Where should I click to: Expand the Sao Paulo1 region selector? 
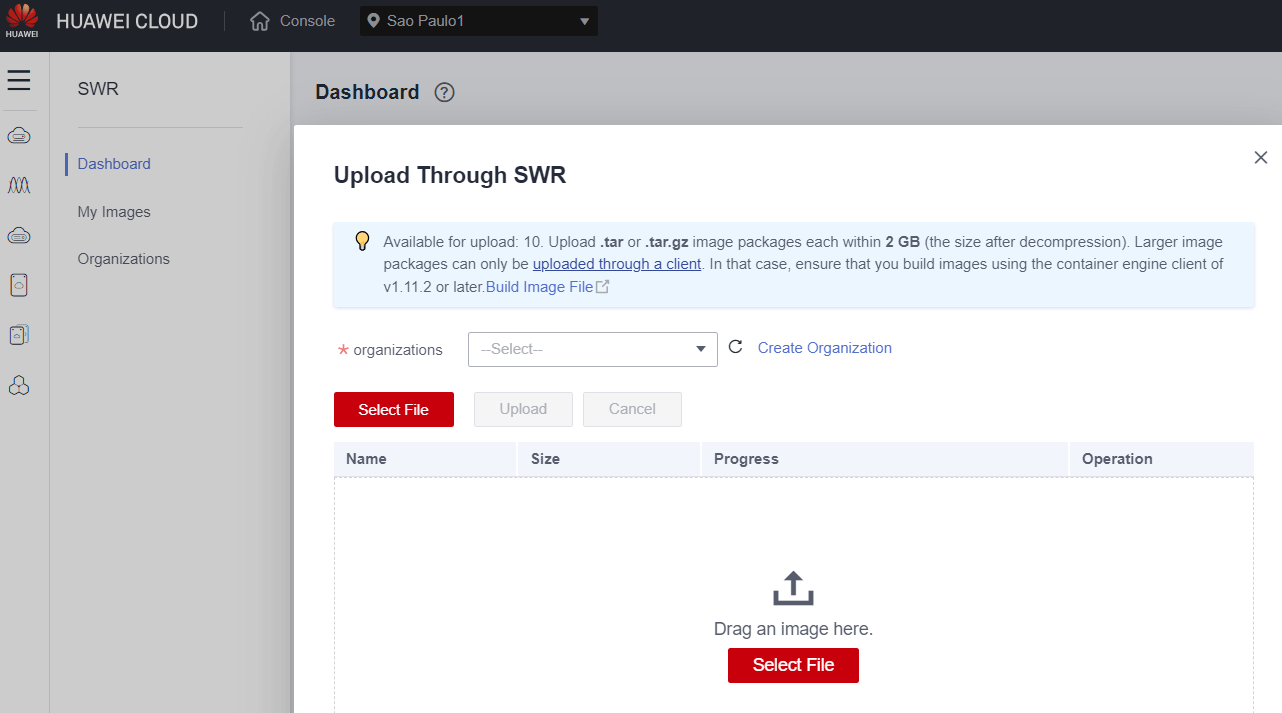pos(477,20)
